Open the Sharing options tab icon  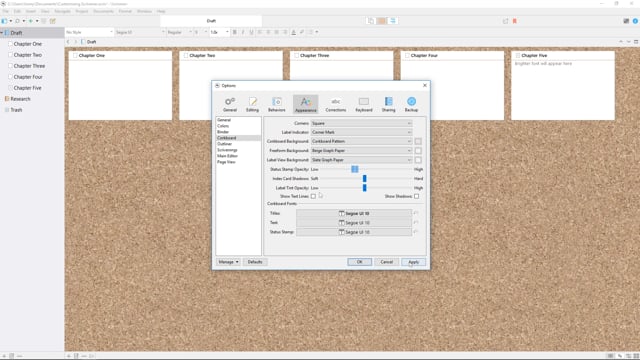(x=389, y=104)
